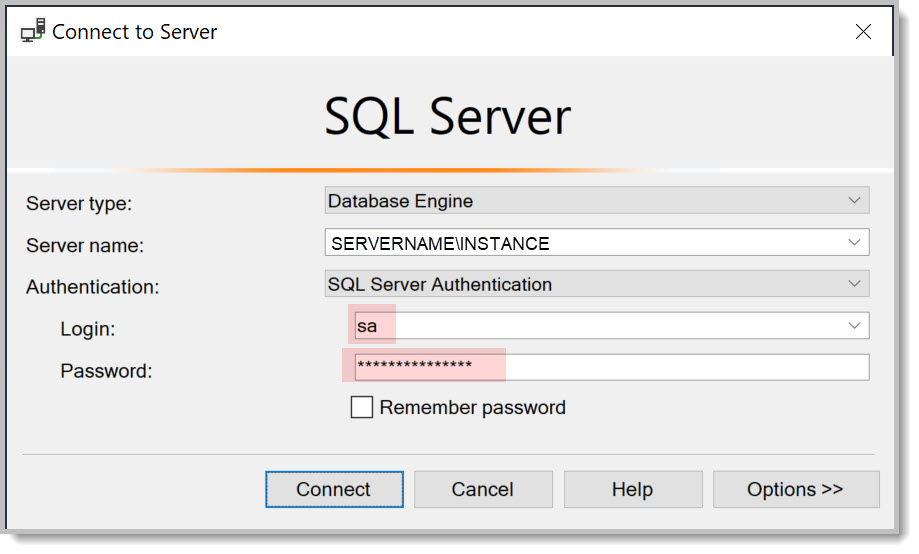This screenshot has height=554, width=919.
Task: Click the Connect to Server title icon
Action: point(33,30)
